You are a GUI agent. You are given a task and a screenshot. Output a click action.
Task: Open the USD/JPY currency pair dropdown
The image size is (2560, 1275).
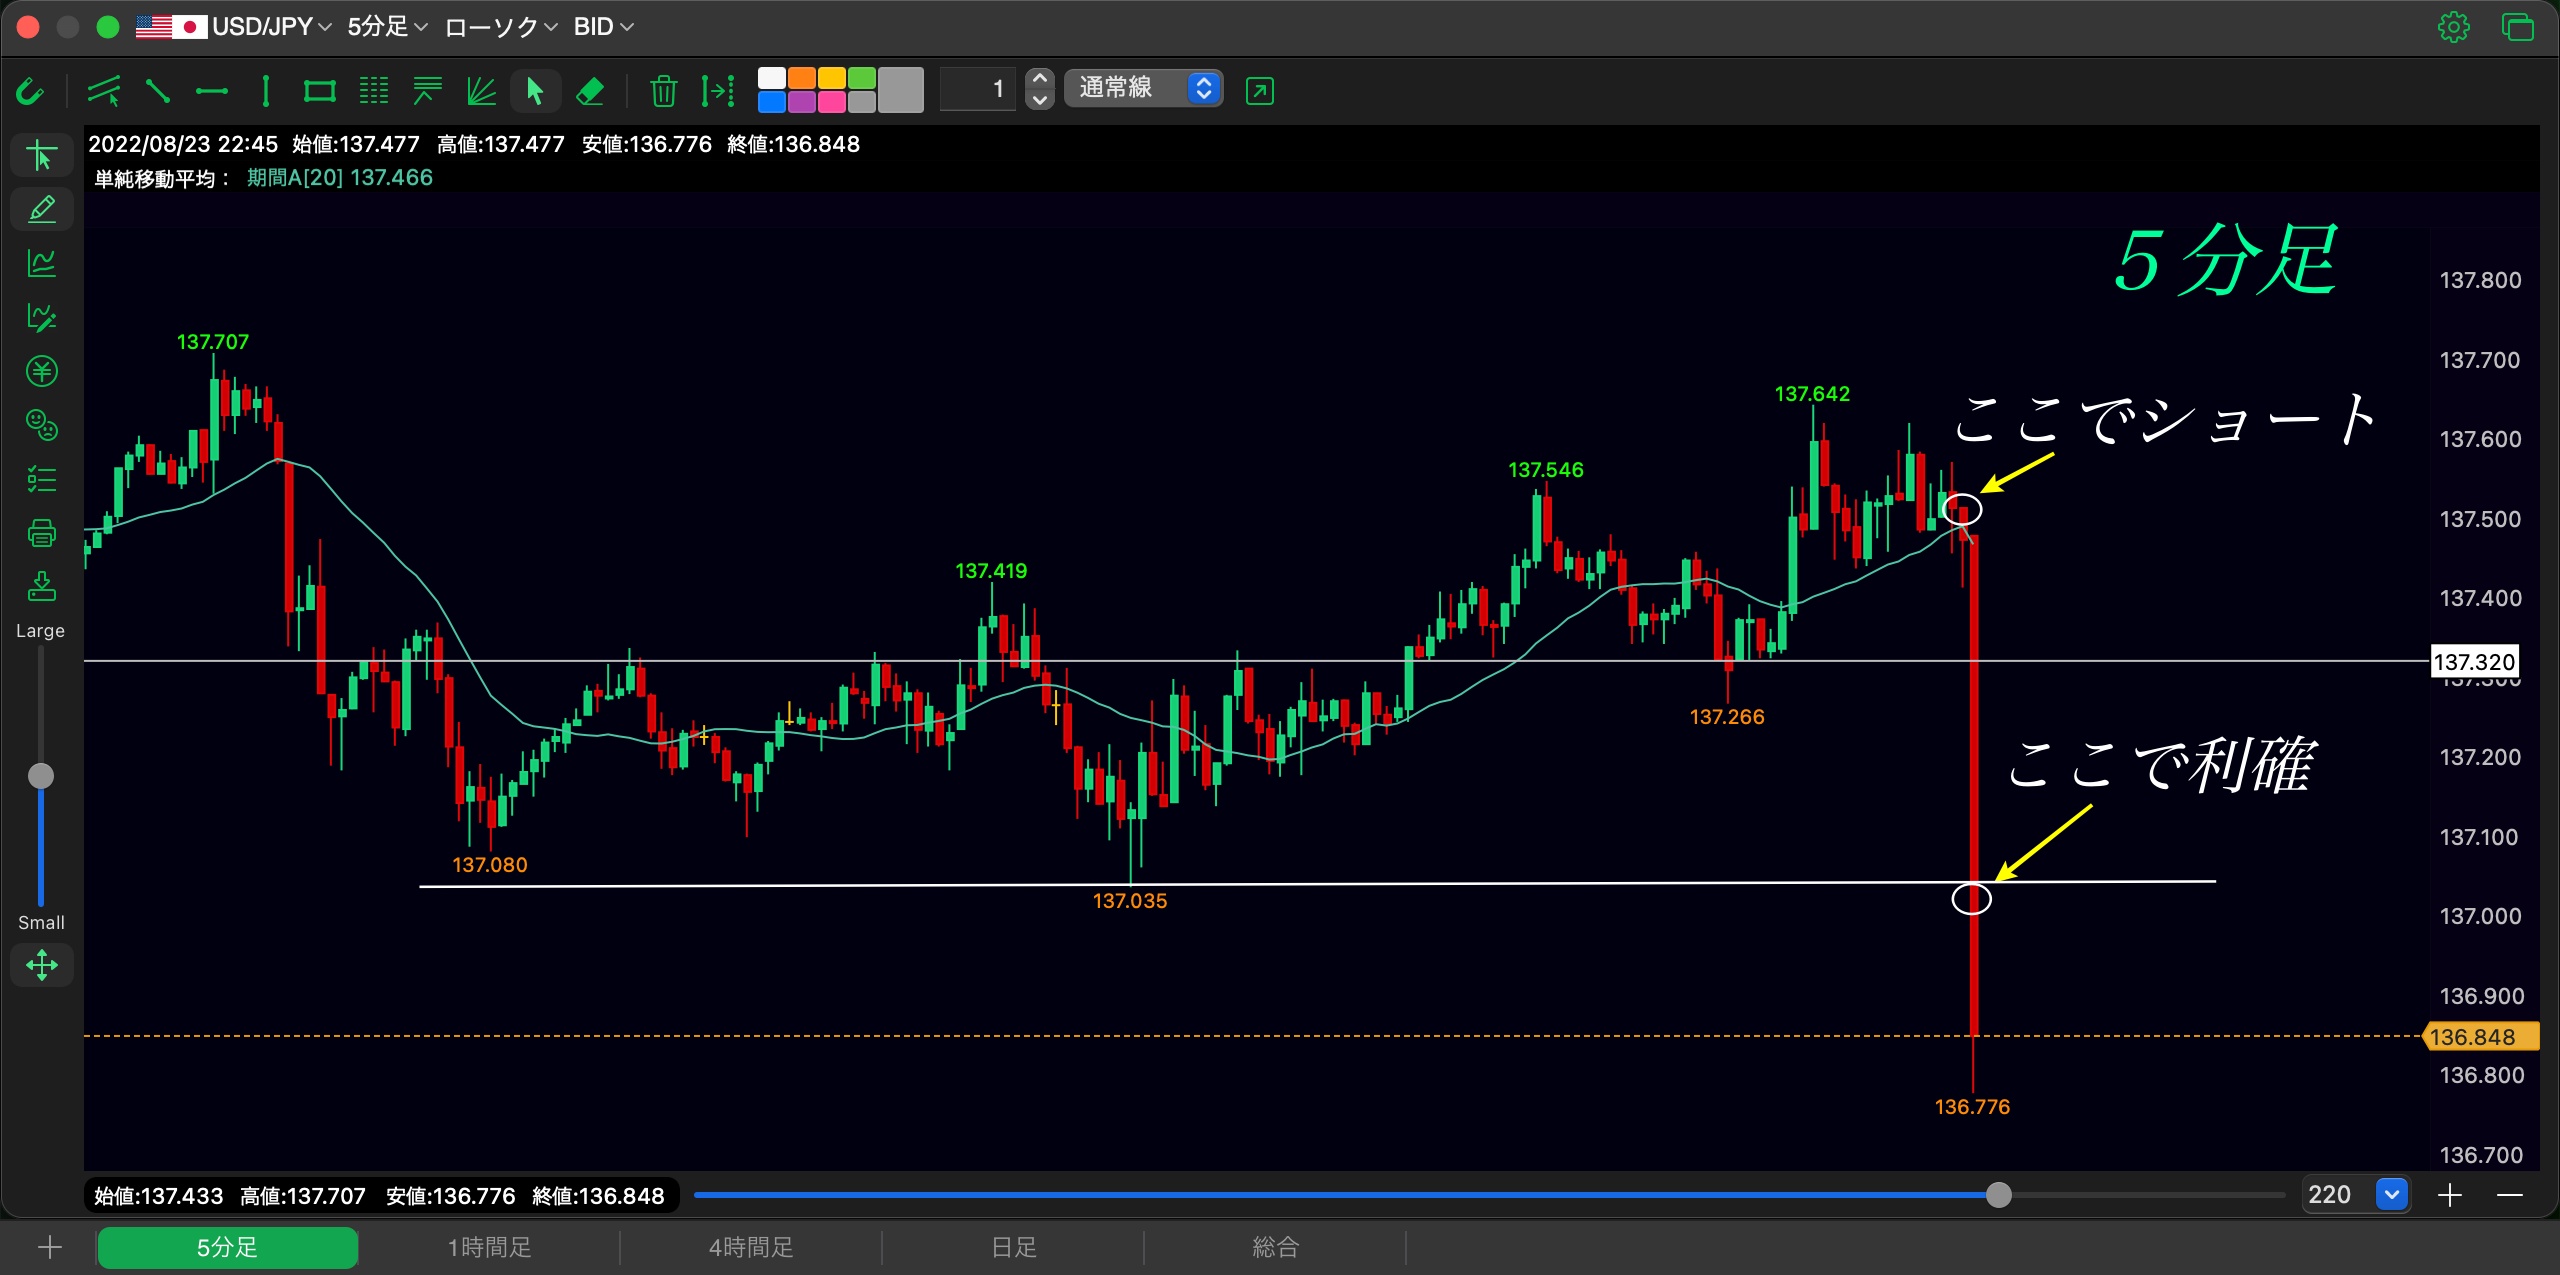pos(234,27)
